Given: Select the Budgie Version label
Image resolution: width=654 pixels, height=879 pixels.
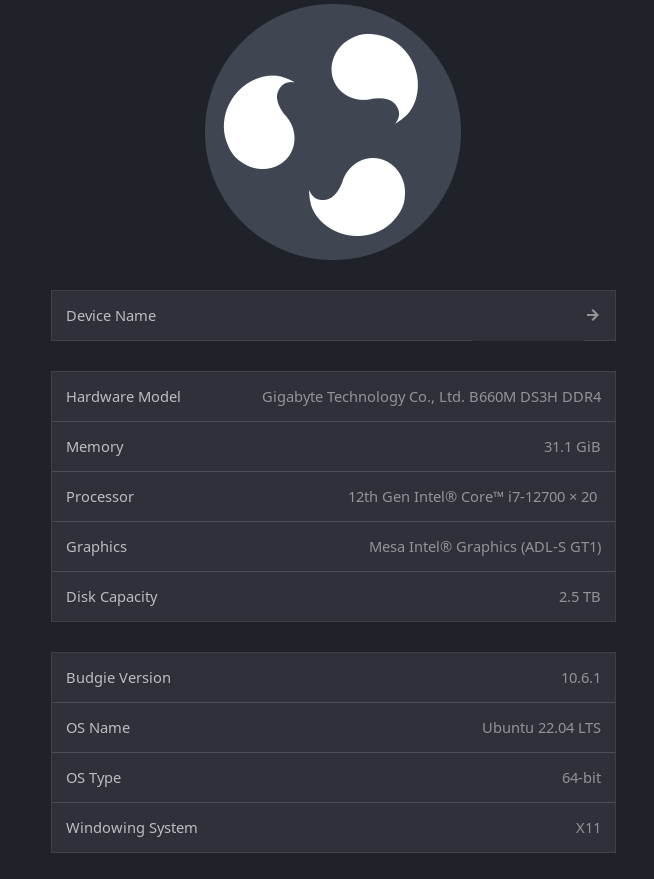Looking at the screenshot, I should pos(118,678).
